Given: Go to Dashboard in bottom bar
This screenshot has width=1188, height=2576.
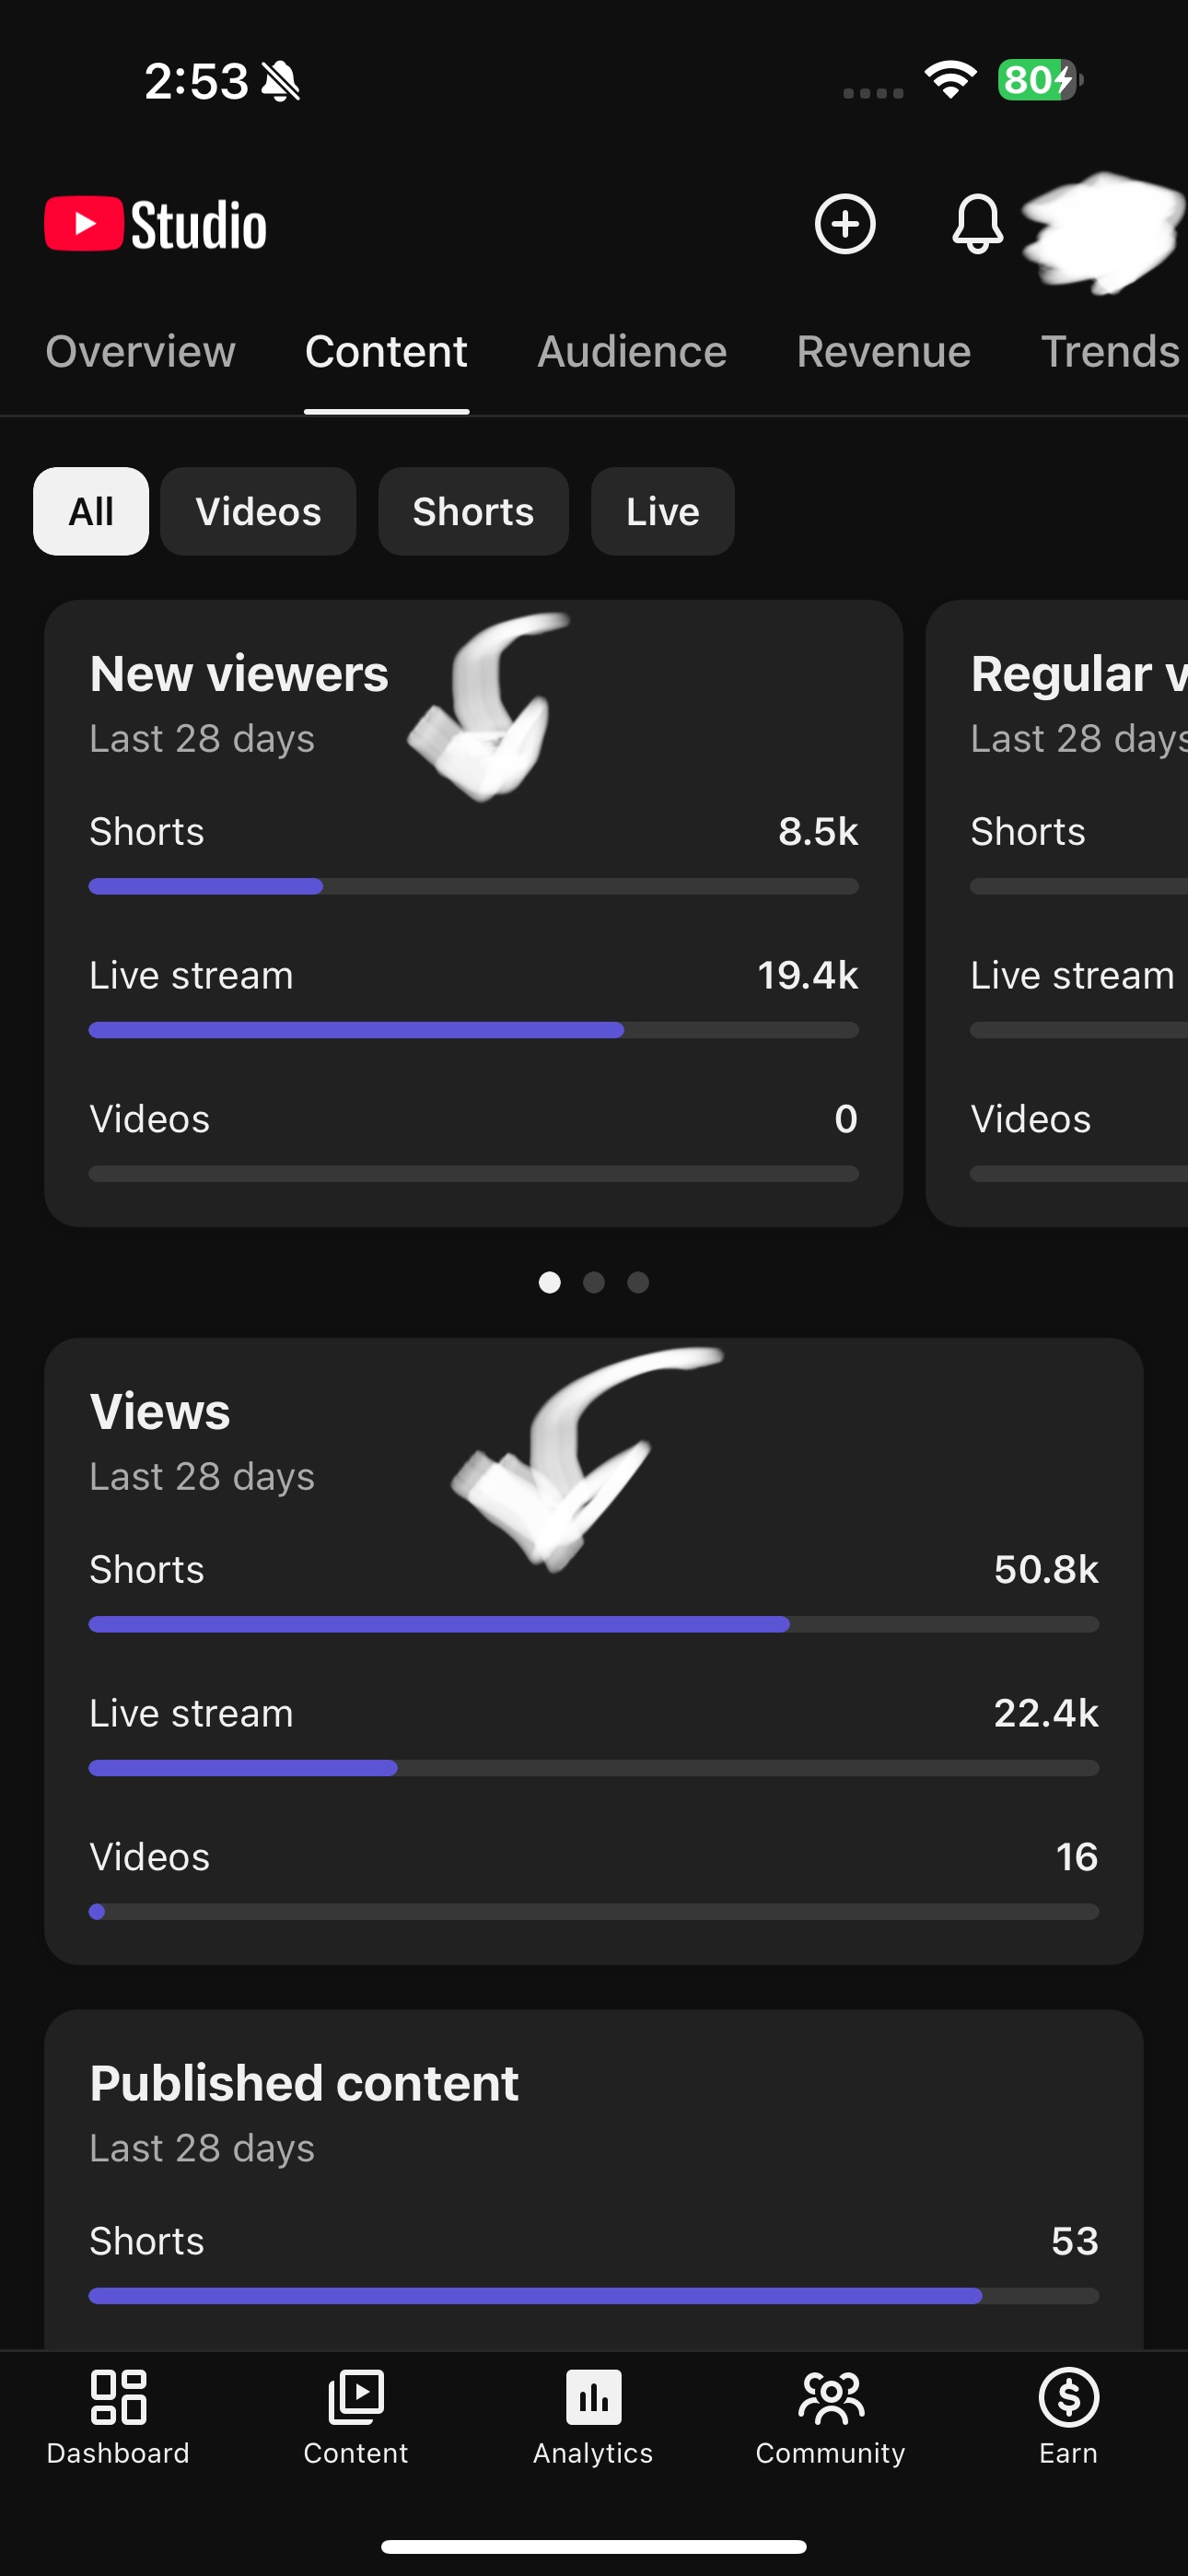Looking at the screenshot, I should point(118,2418).
